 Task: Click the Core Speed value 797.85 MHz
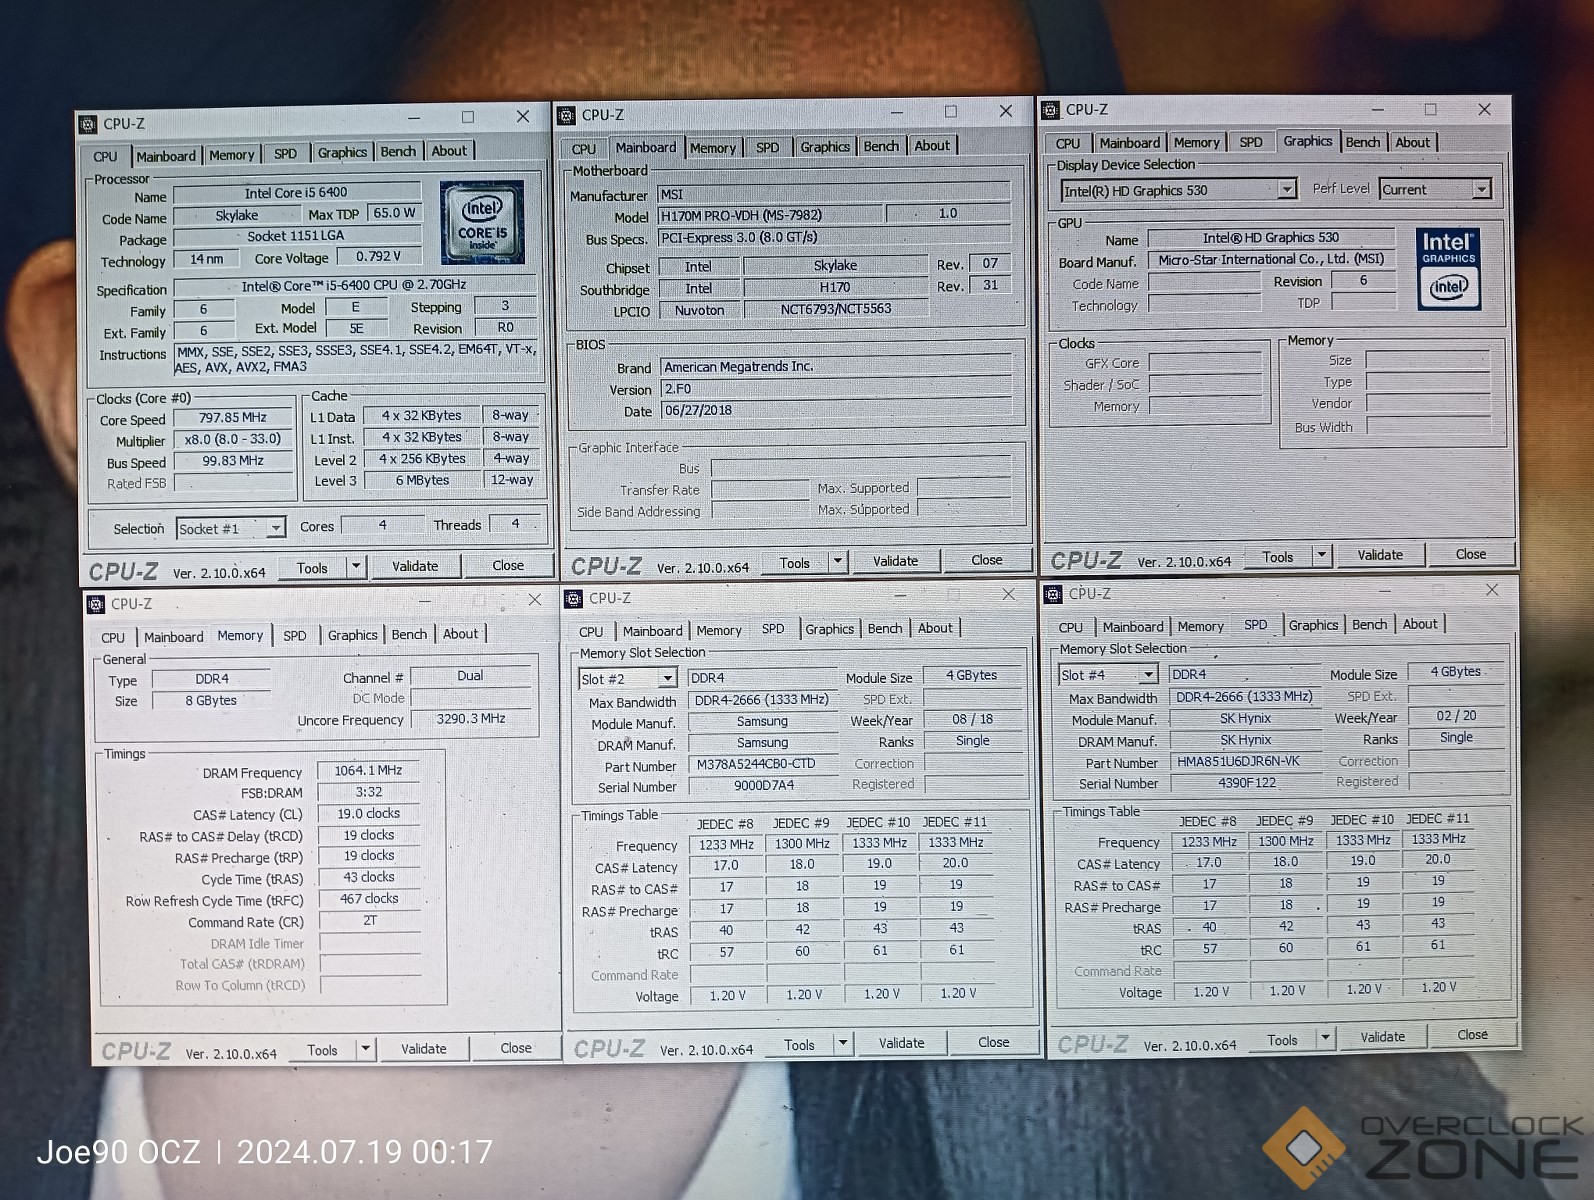click(233, 418)
